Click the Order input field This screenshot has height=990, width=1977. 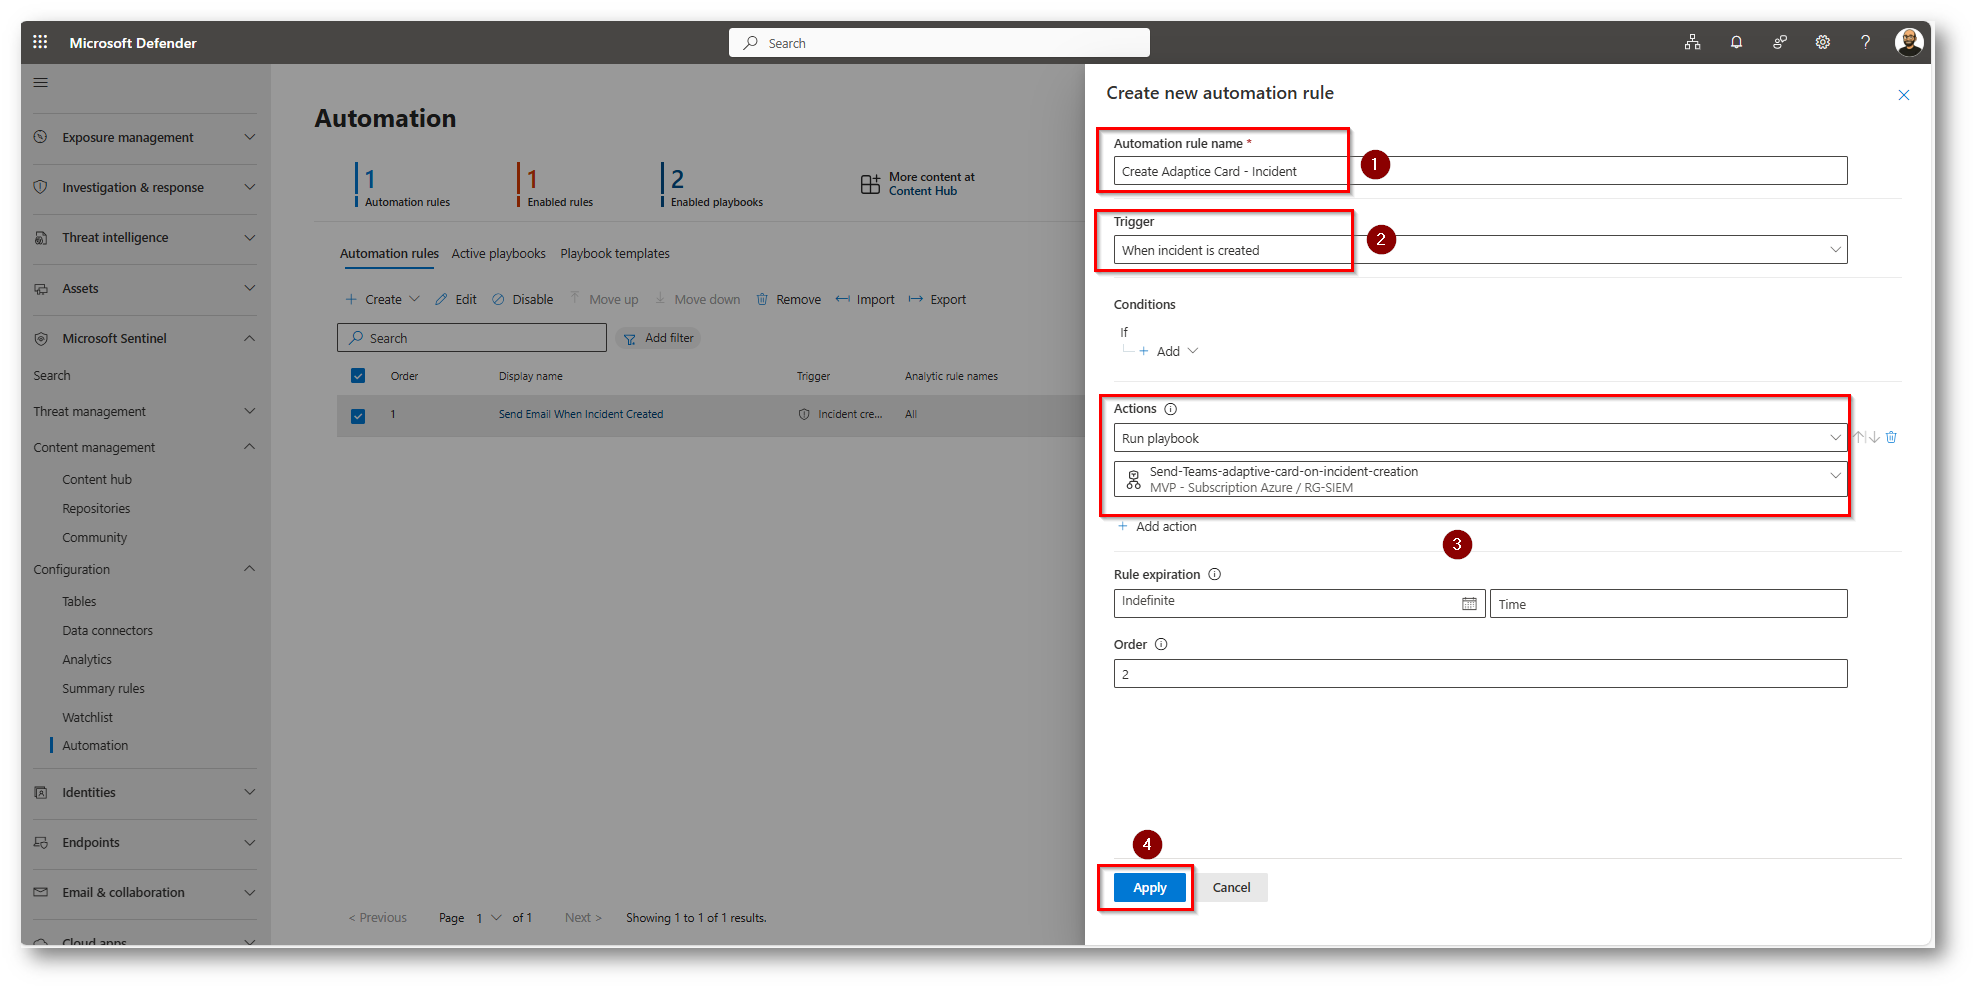1479,674
